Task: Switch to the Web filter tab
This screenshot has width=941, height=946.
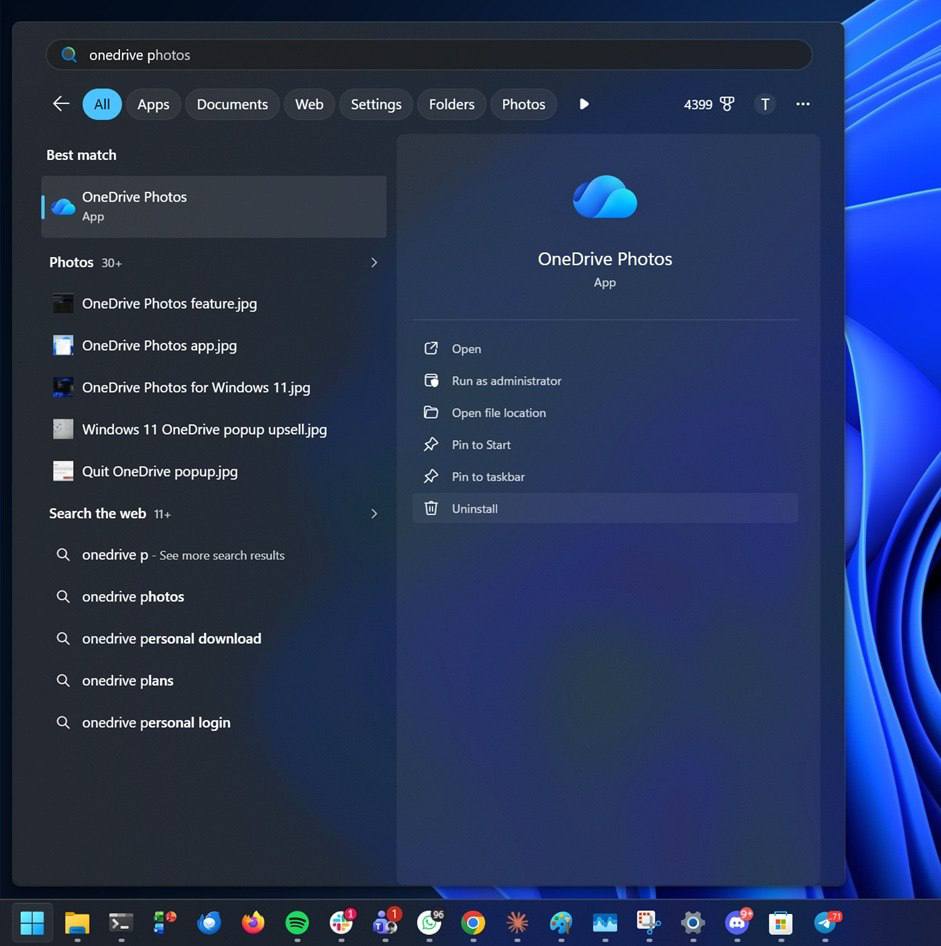Action: (x=309, y=104)
